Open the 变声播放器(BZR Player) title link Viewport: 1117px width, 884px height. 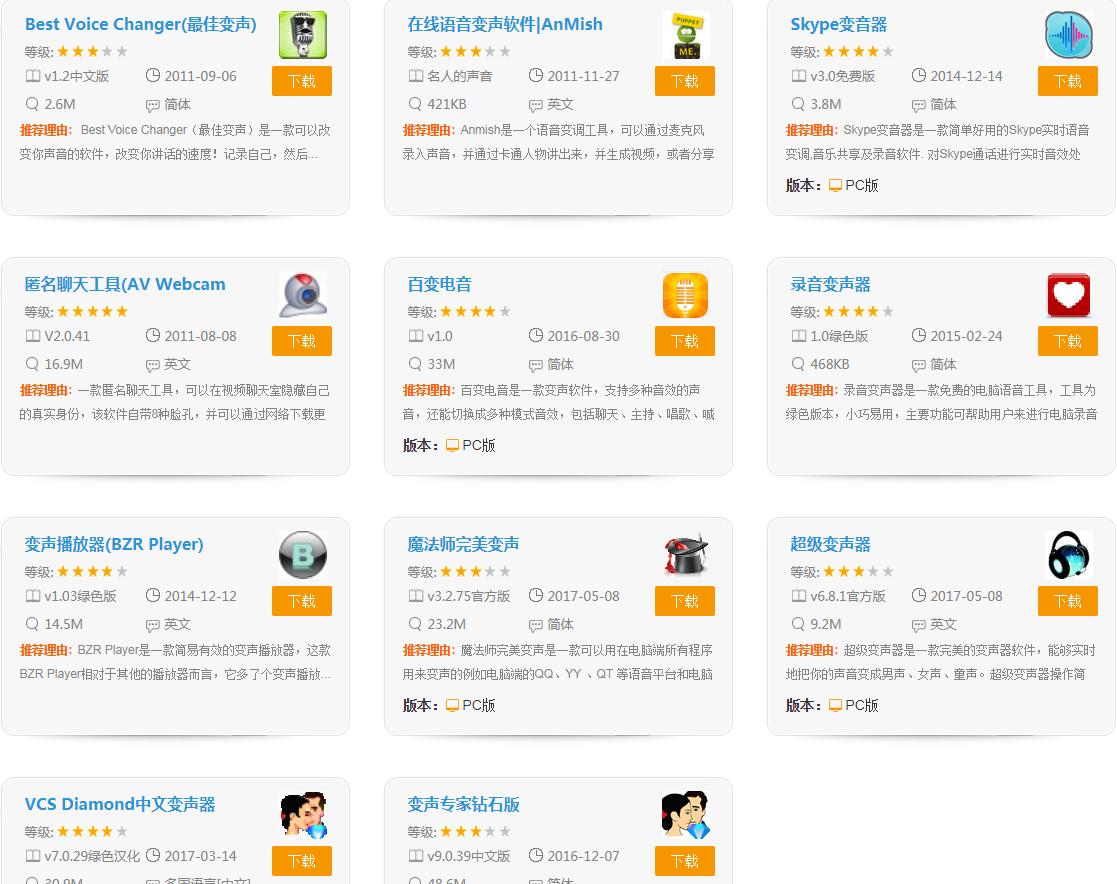click(x=114, y=544)
